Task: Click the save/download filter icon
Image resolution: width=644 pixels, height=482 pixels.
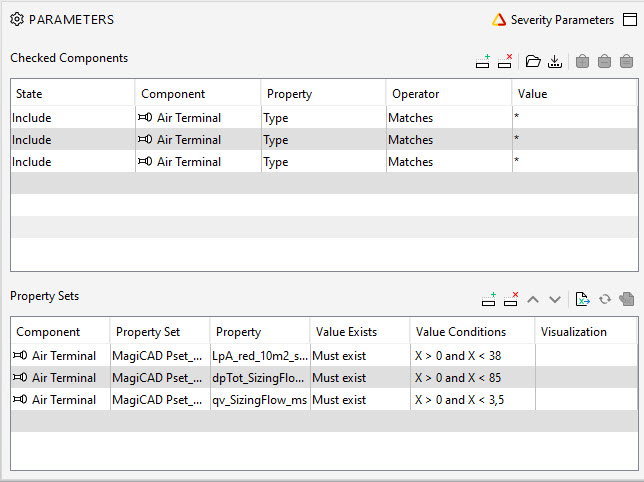Action: (555, 62)
